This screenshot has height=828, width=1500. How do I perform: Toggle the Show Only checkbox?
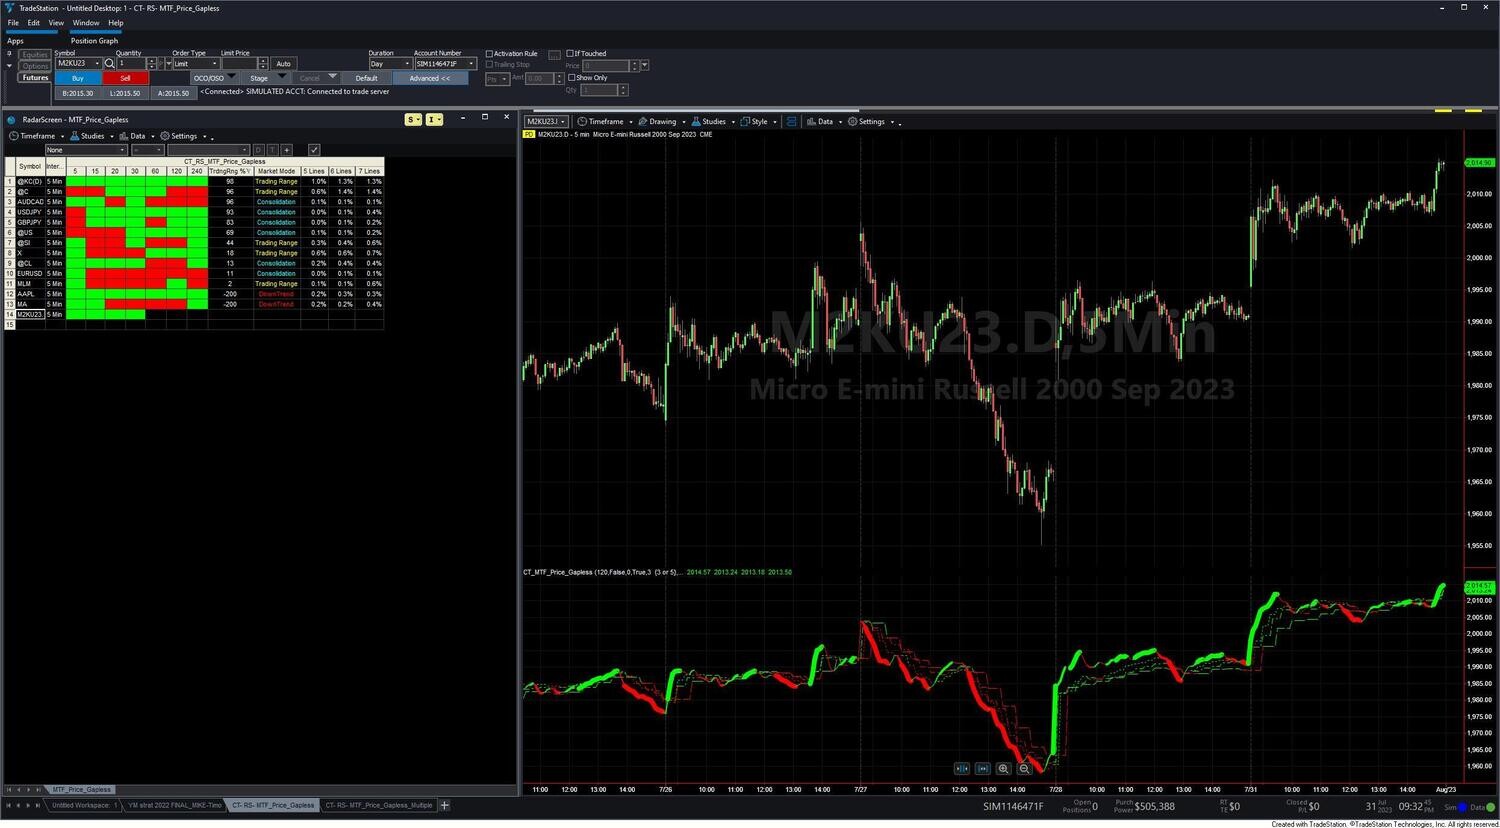[571, 78]
